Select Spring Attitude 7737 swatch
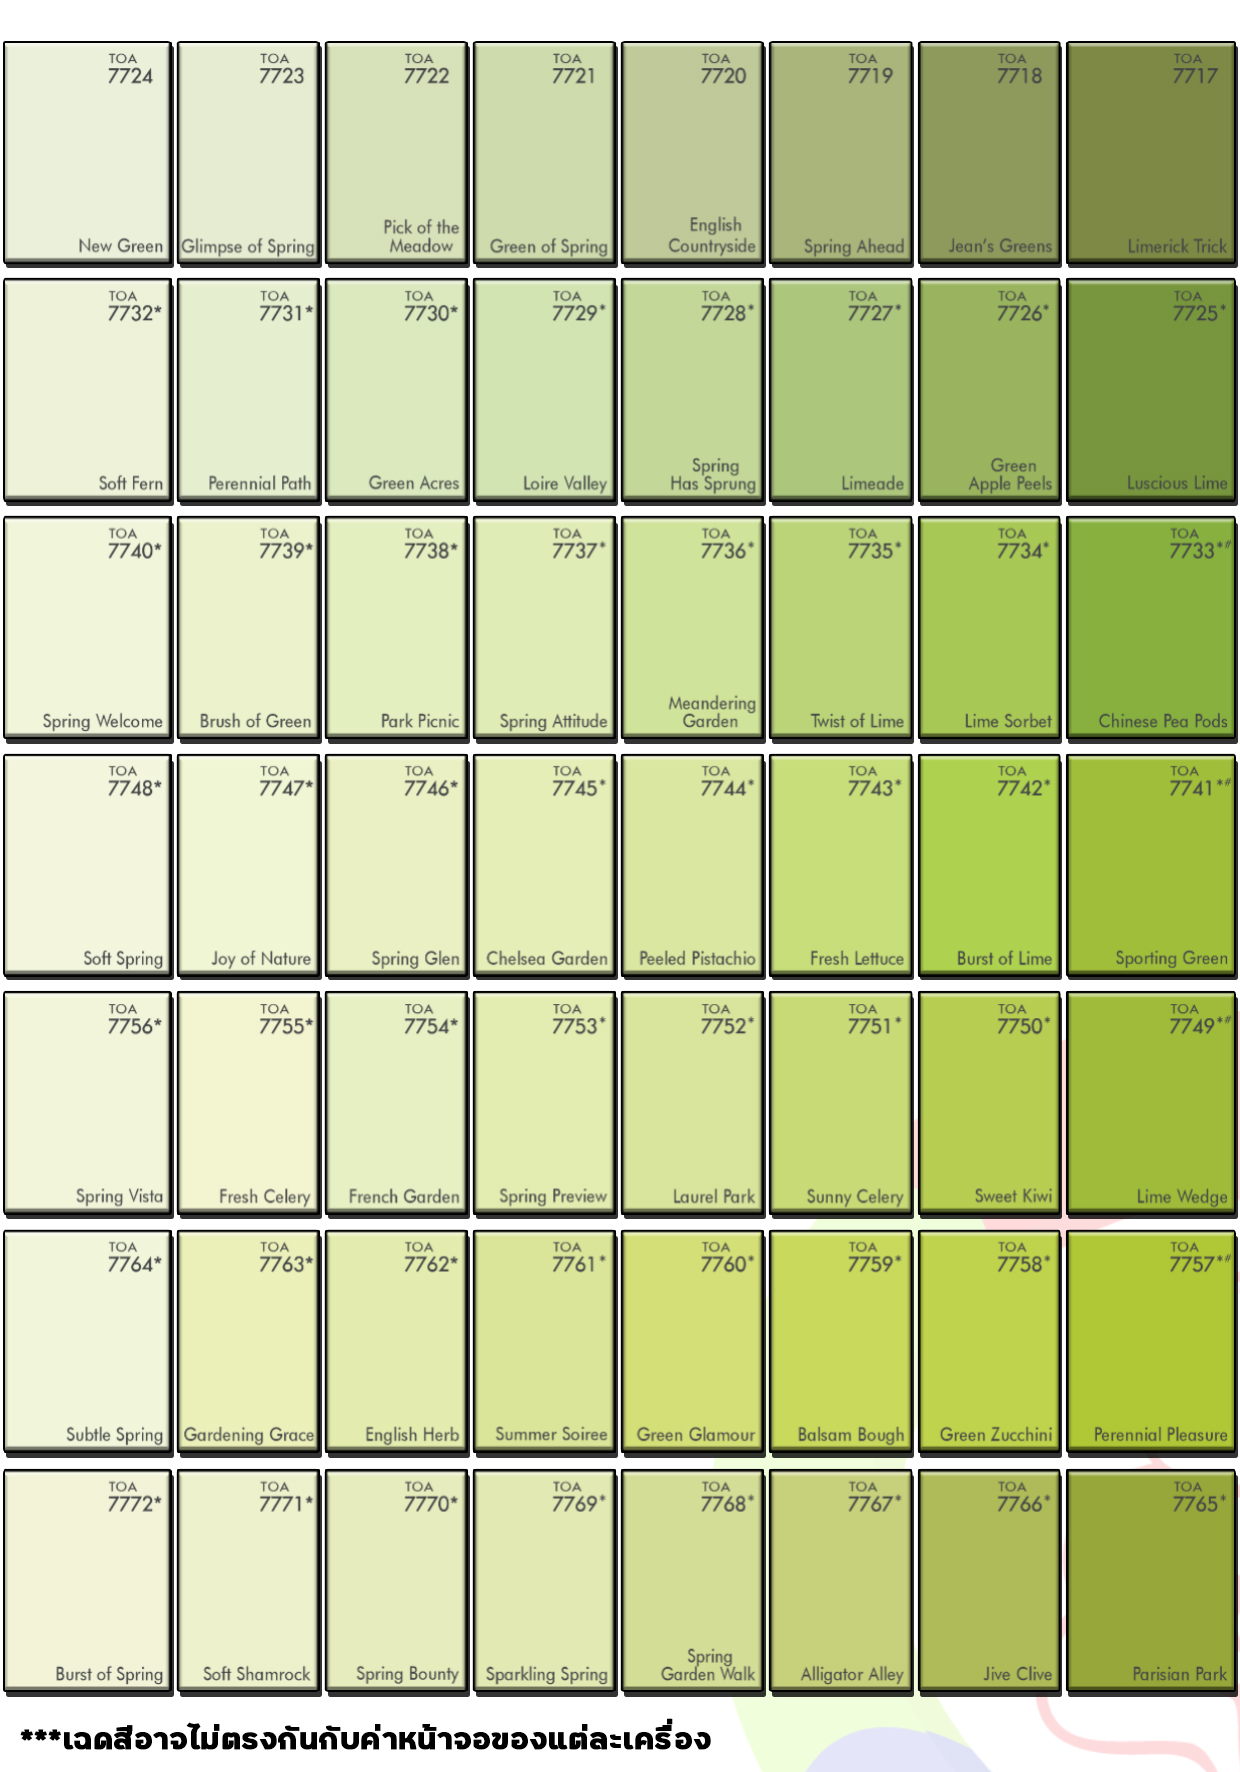The width and height of the screenshot is (1240, 1772). pos(545,629)
